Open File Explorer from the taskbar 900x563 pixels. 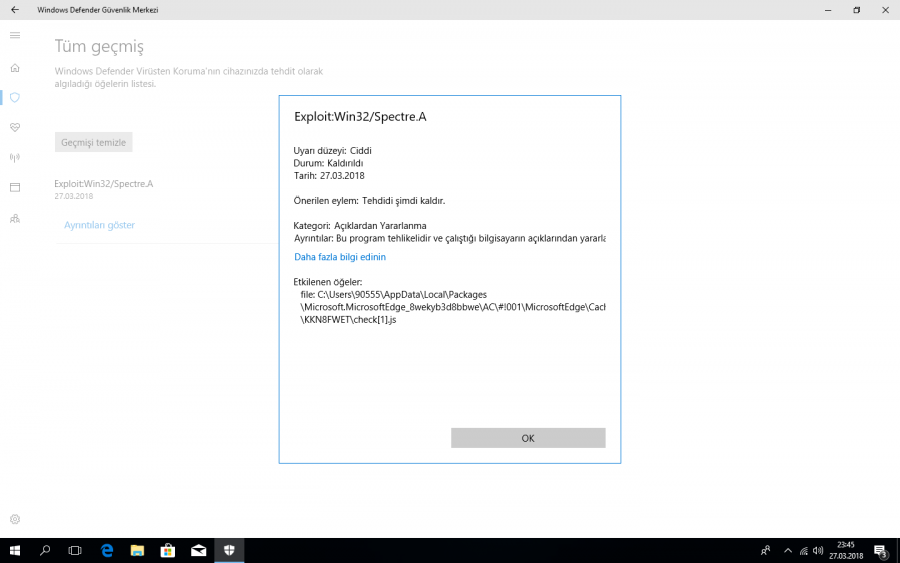(x=137, y=551)
